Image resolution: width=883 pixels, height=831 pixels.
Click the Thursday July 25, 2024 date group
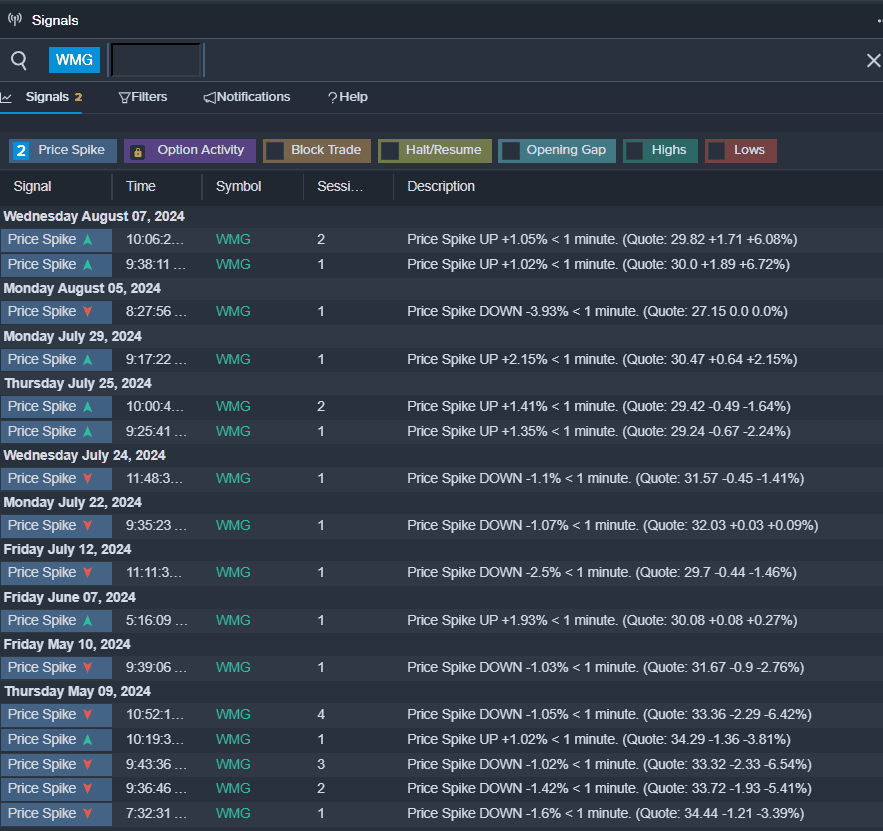tap(78, 383)
